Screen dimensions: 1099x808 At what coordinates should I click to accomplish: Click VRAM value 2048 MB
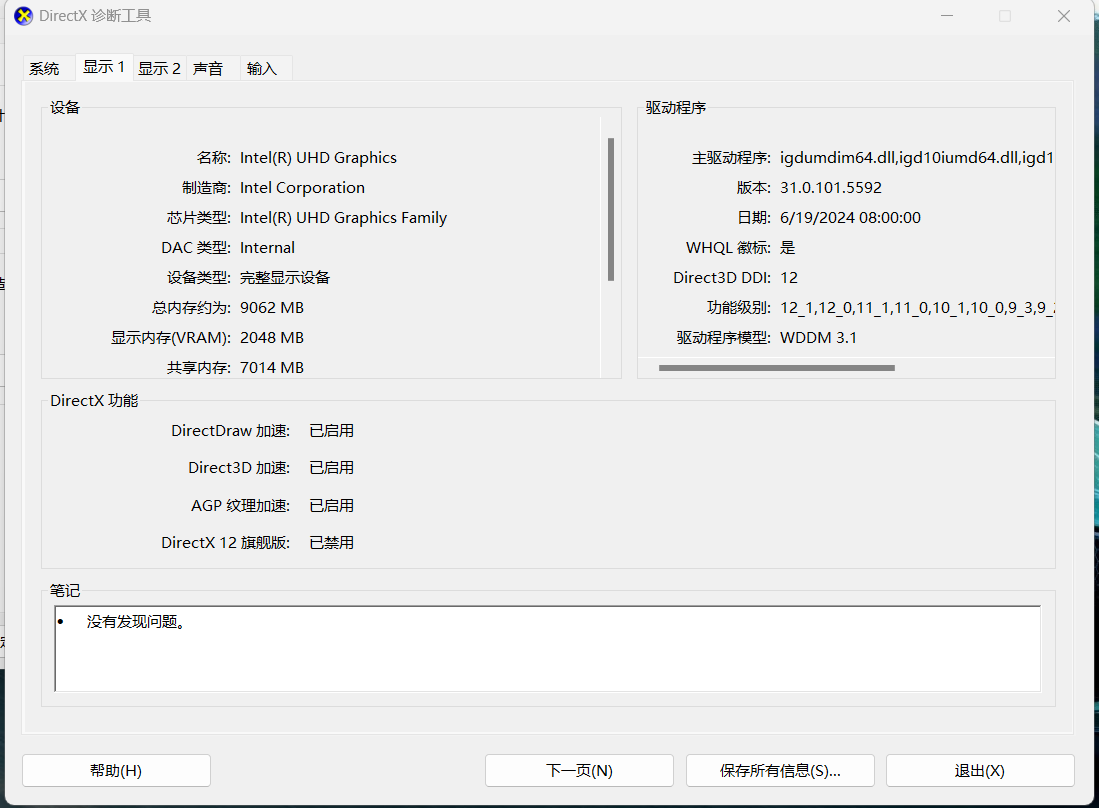(x=272, y=338)
